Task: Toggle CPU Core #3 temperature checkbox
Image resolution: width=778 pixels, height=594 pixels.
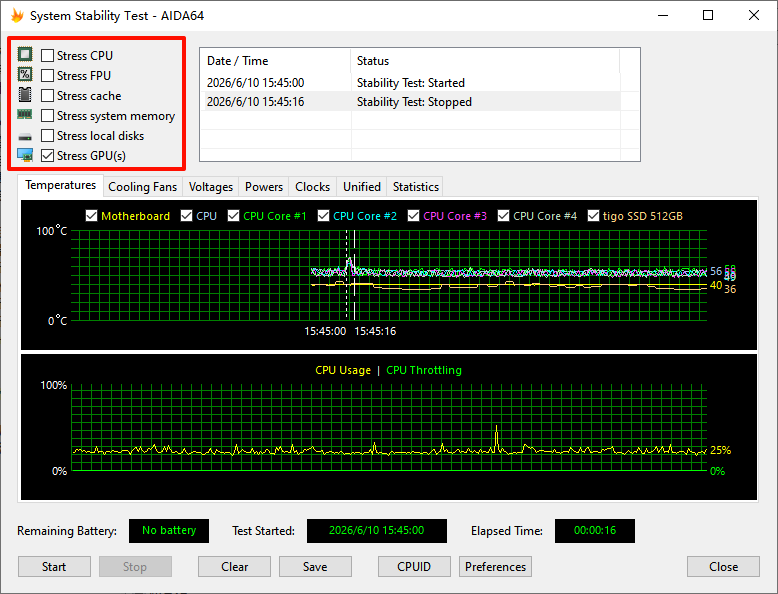Action: (413, 216)
